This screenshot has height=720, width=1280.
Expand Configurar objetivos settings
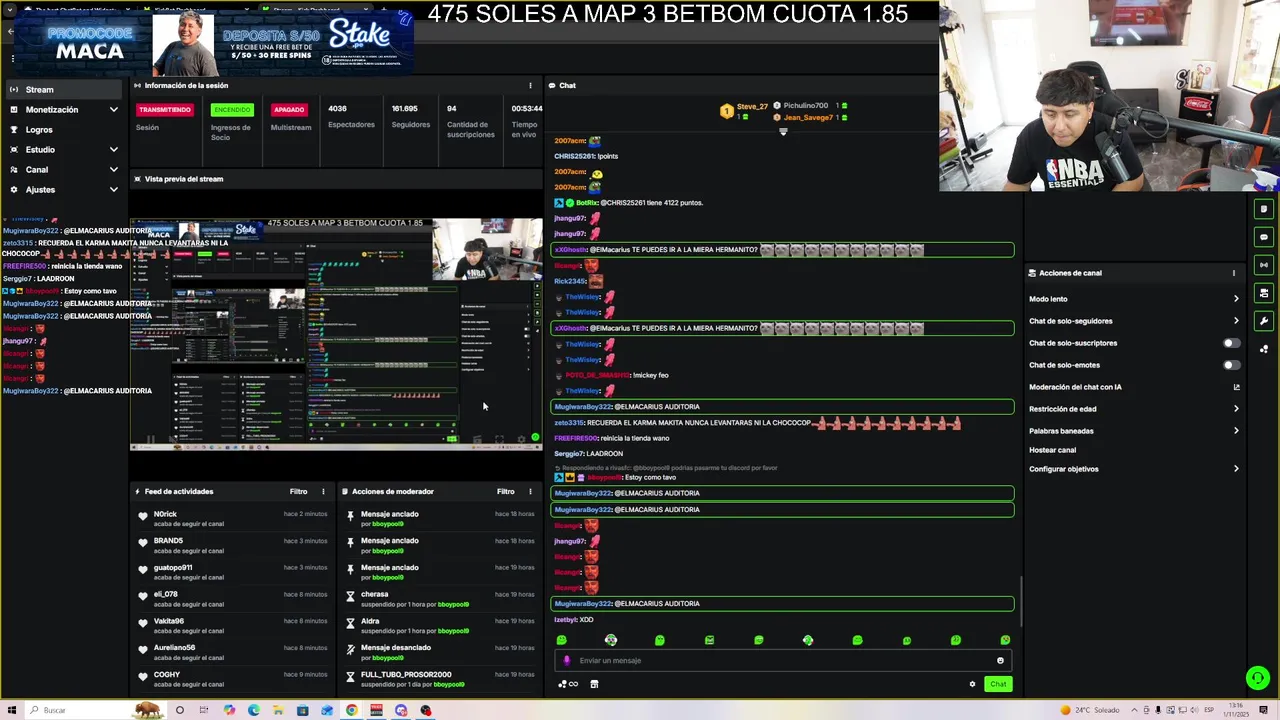[1236, 469]
